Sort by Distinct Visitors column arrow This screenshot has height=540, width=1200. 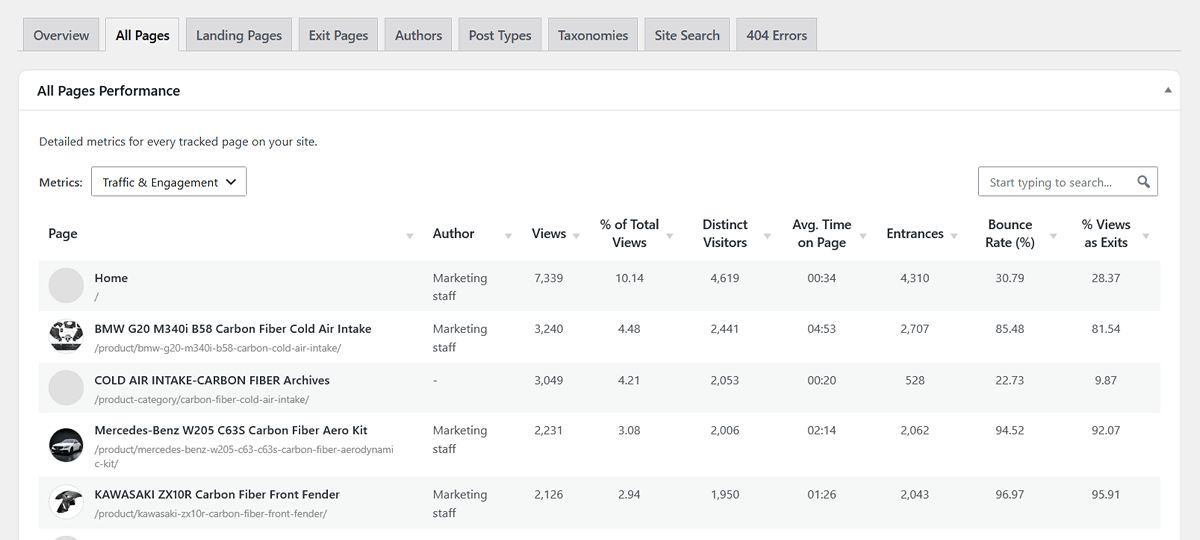click(767, 237)
